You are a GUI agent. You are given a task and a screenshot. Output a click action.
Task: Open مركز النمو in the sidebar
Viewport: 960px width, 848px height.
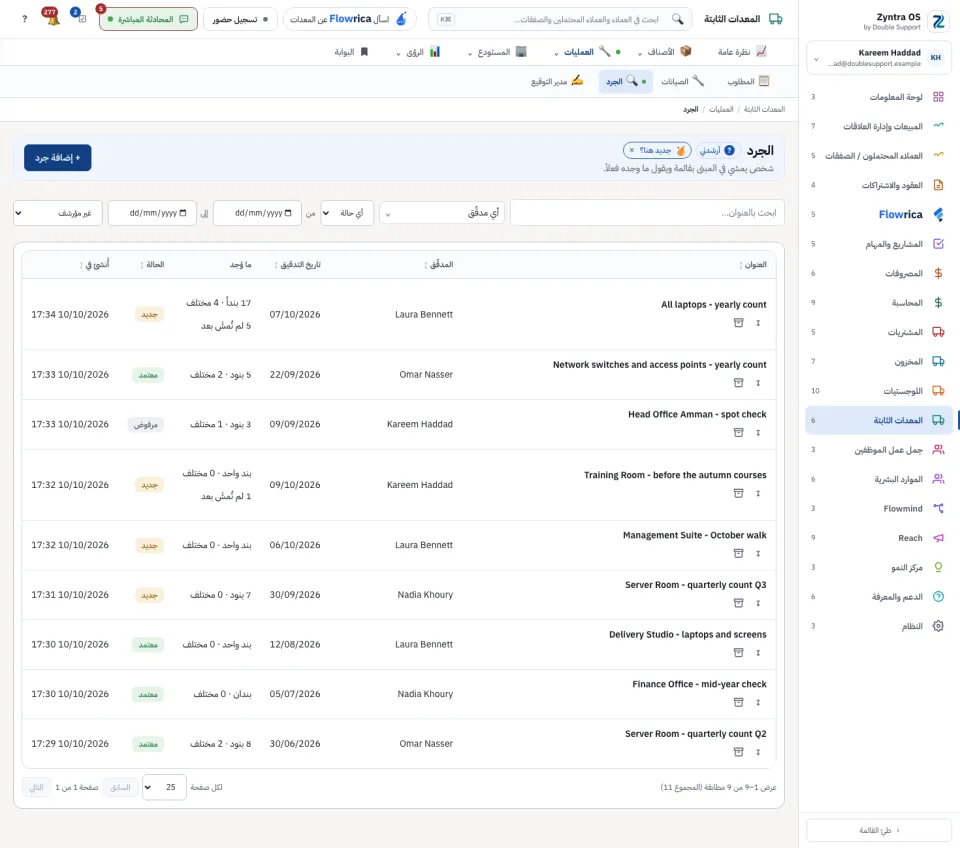coord(879,567)
